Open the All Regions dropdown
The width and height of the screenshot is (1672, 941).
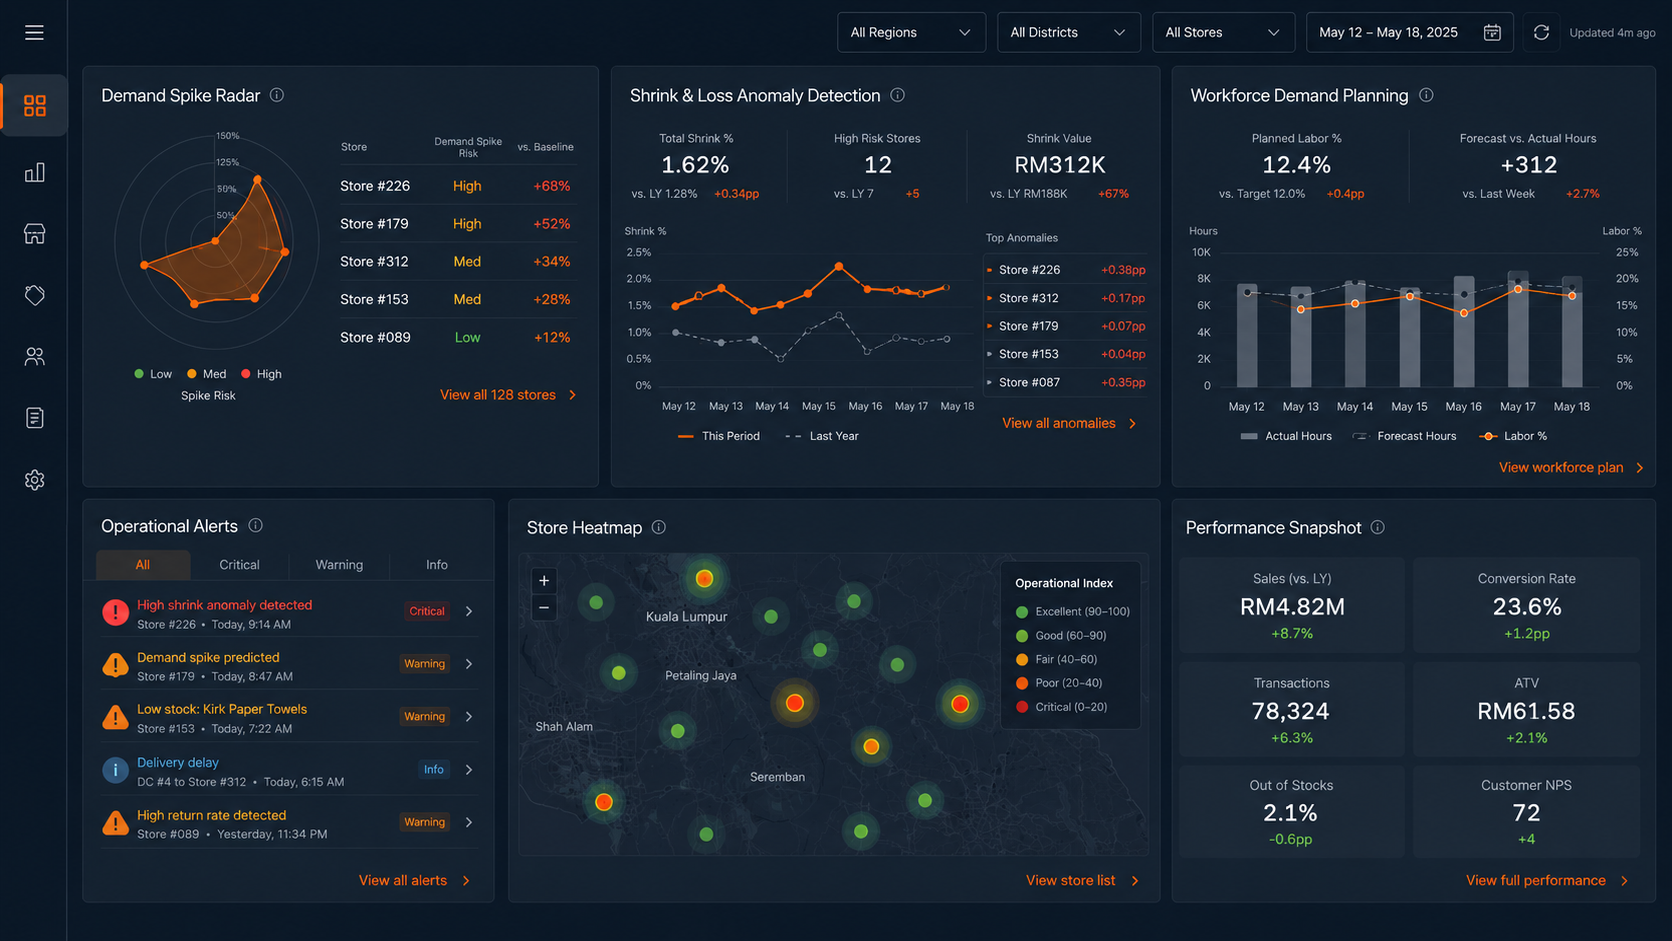pos(911,33)
